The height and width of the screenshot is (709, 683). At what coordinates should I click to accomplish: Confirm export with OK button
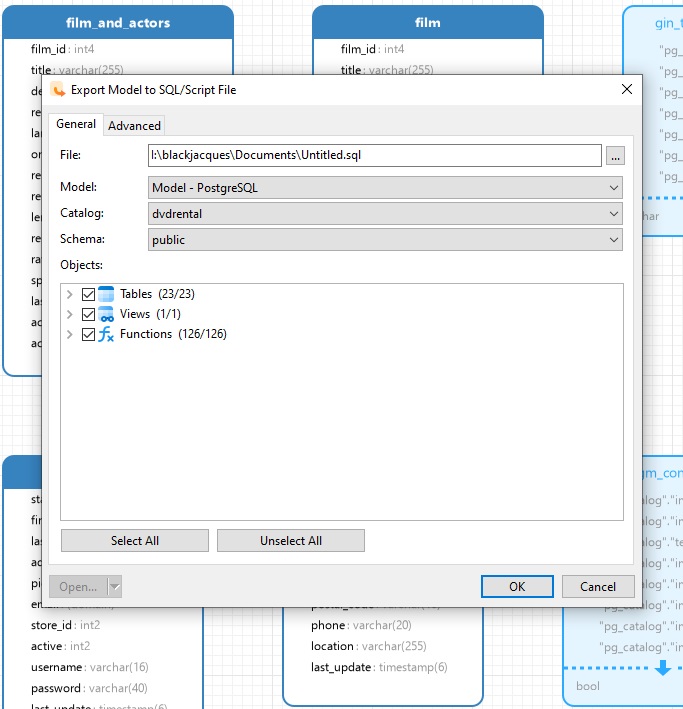517,586
